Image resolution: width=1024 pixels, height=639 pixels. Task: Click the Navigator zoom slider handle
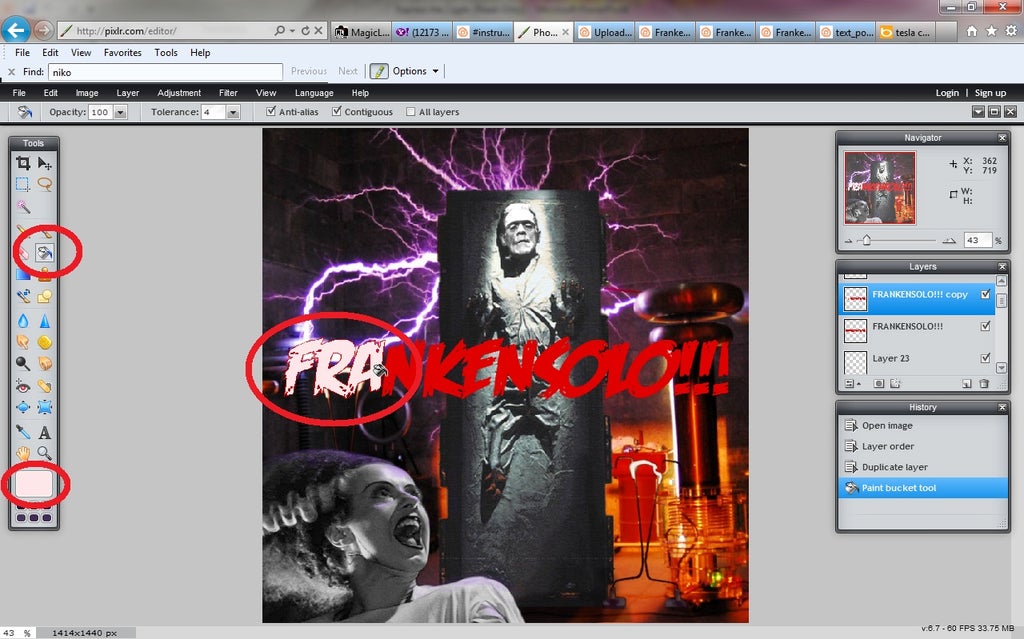867,240
